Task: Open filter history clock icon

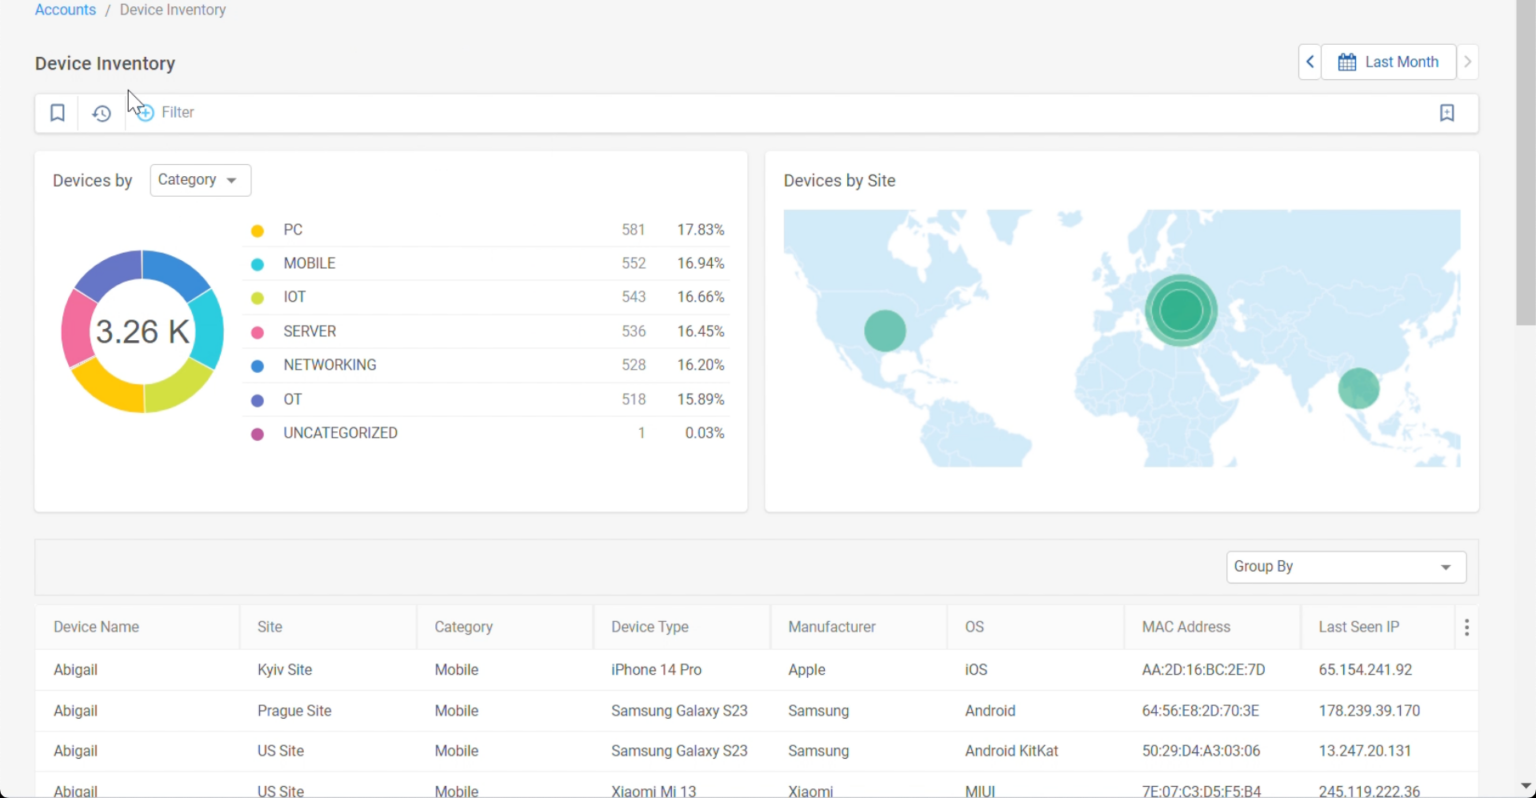Action: click(101, 113)
